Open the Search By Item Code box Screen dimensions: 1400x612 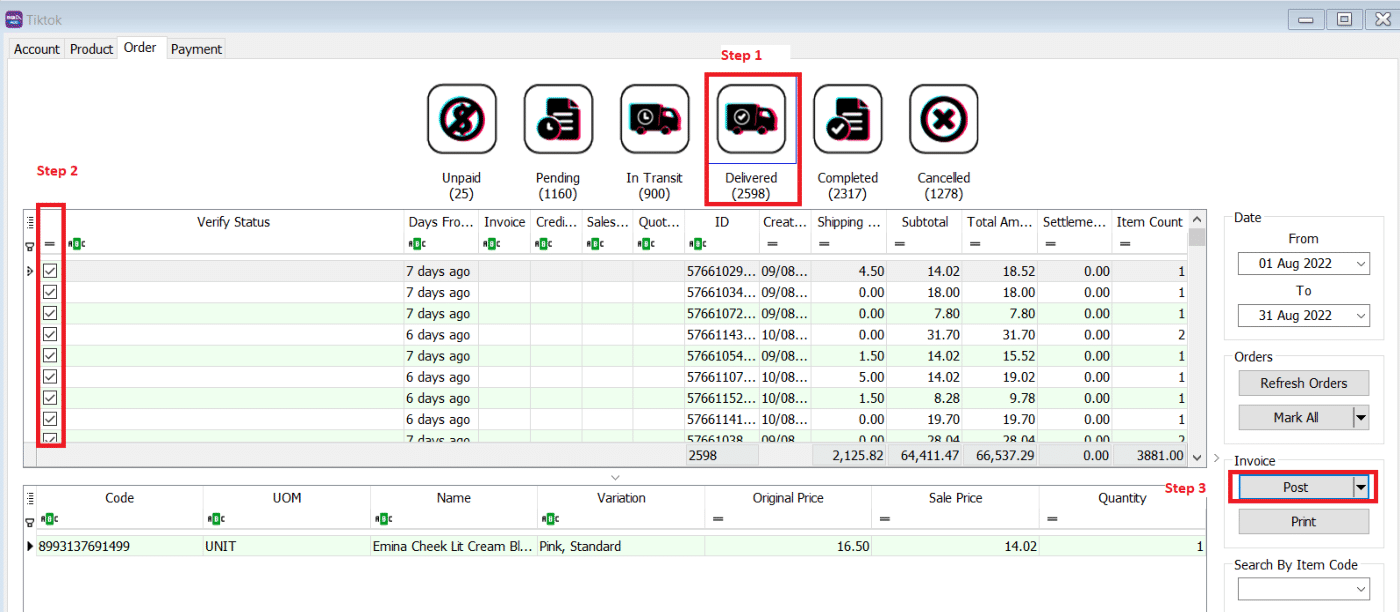(x=1303, y=590)
